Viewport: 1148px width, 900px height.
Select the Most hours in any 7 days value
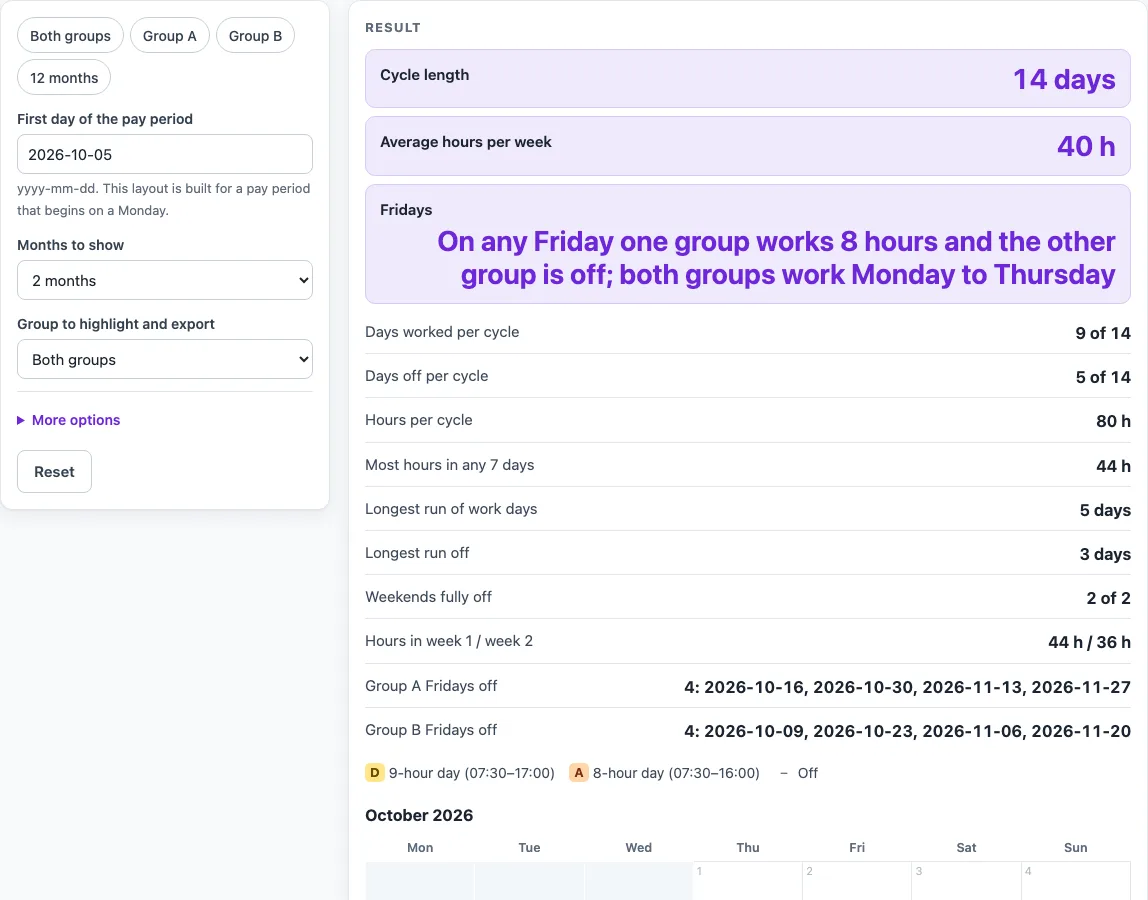click(1113, 466)
